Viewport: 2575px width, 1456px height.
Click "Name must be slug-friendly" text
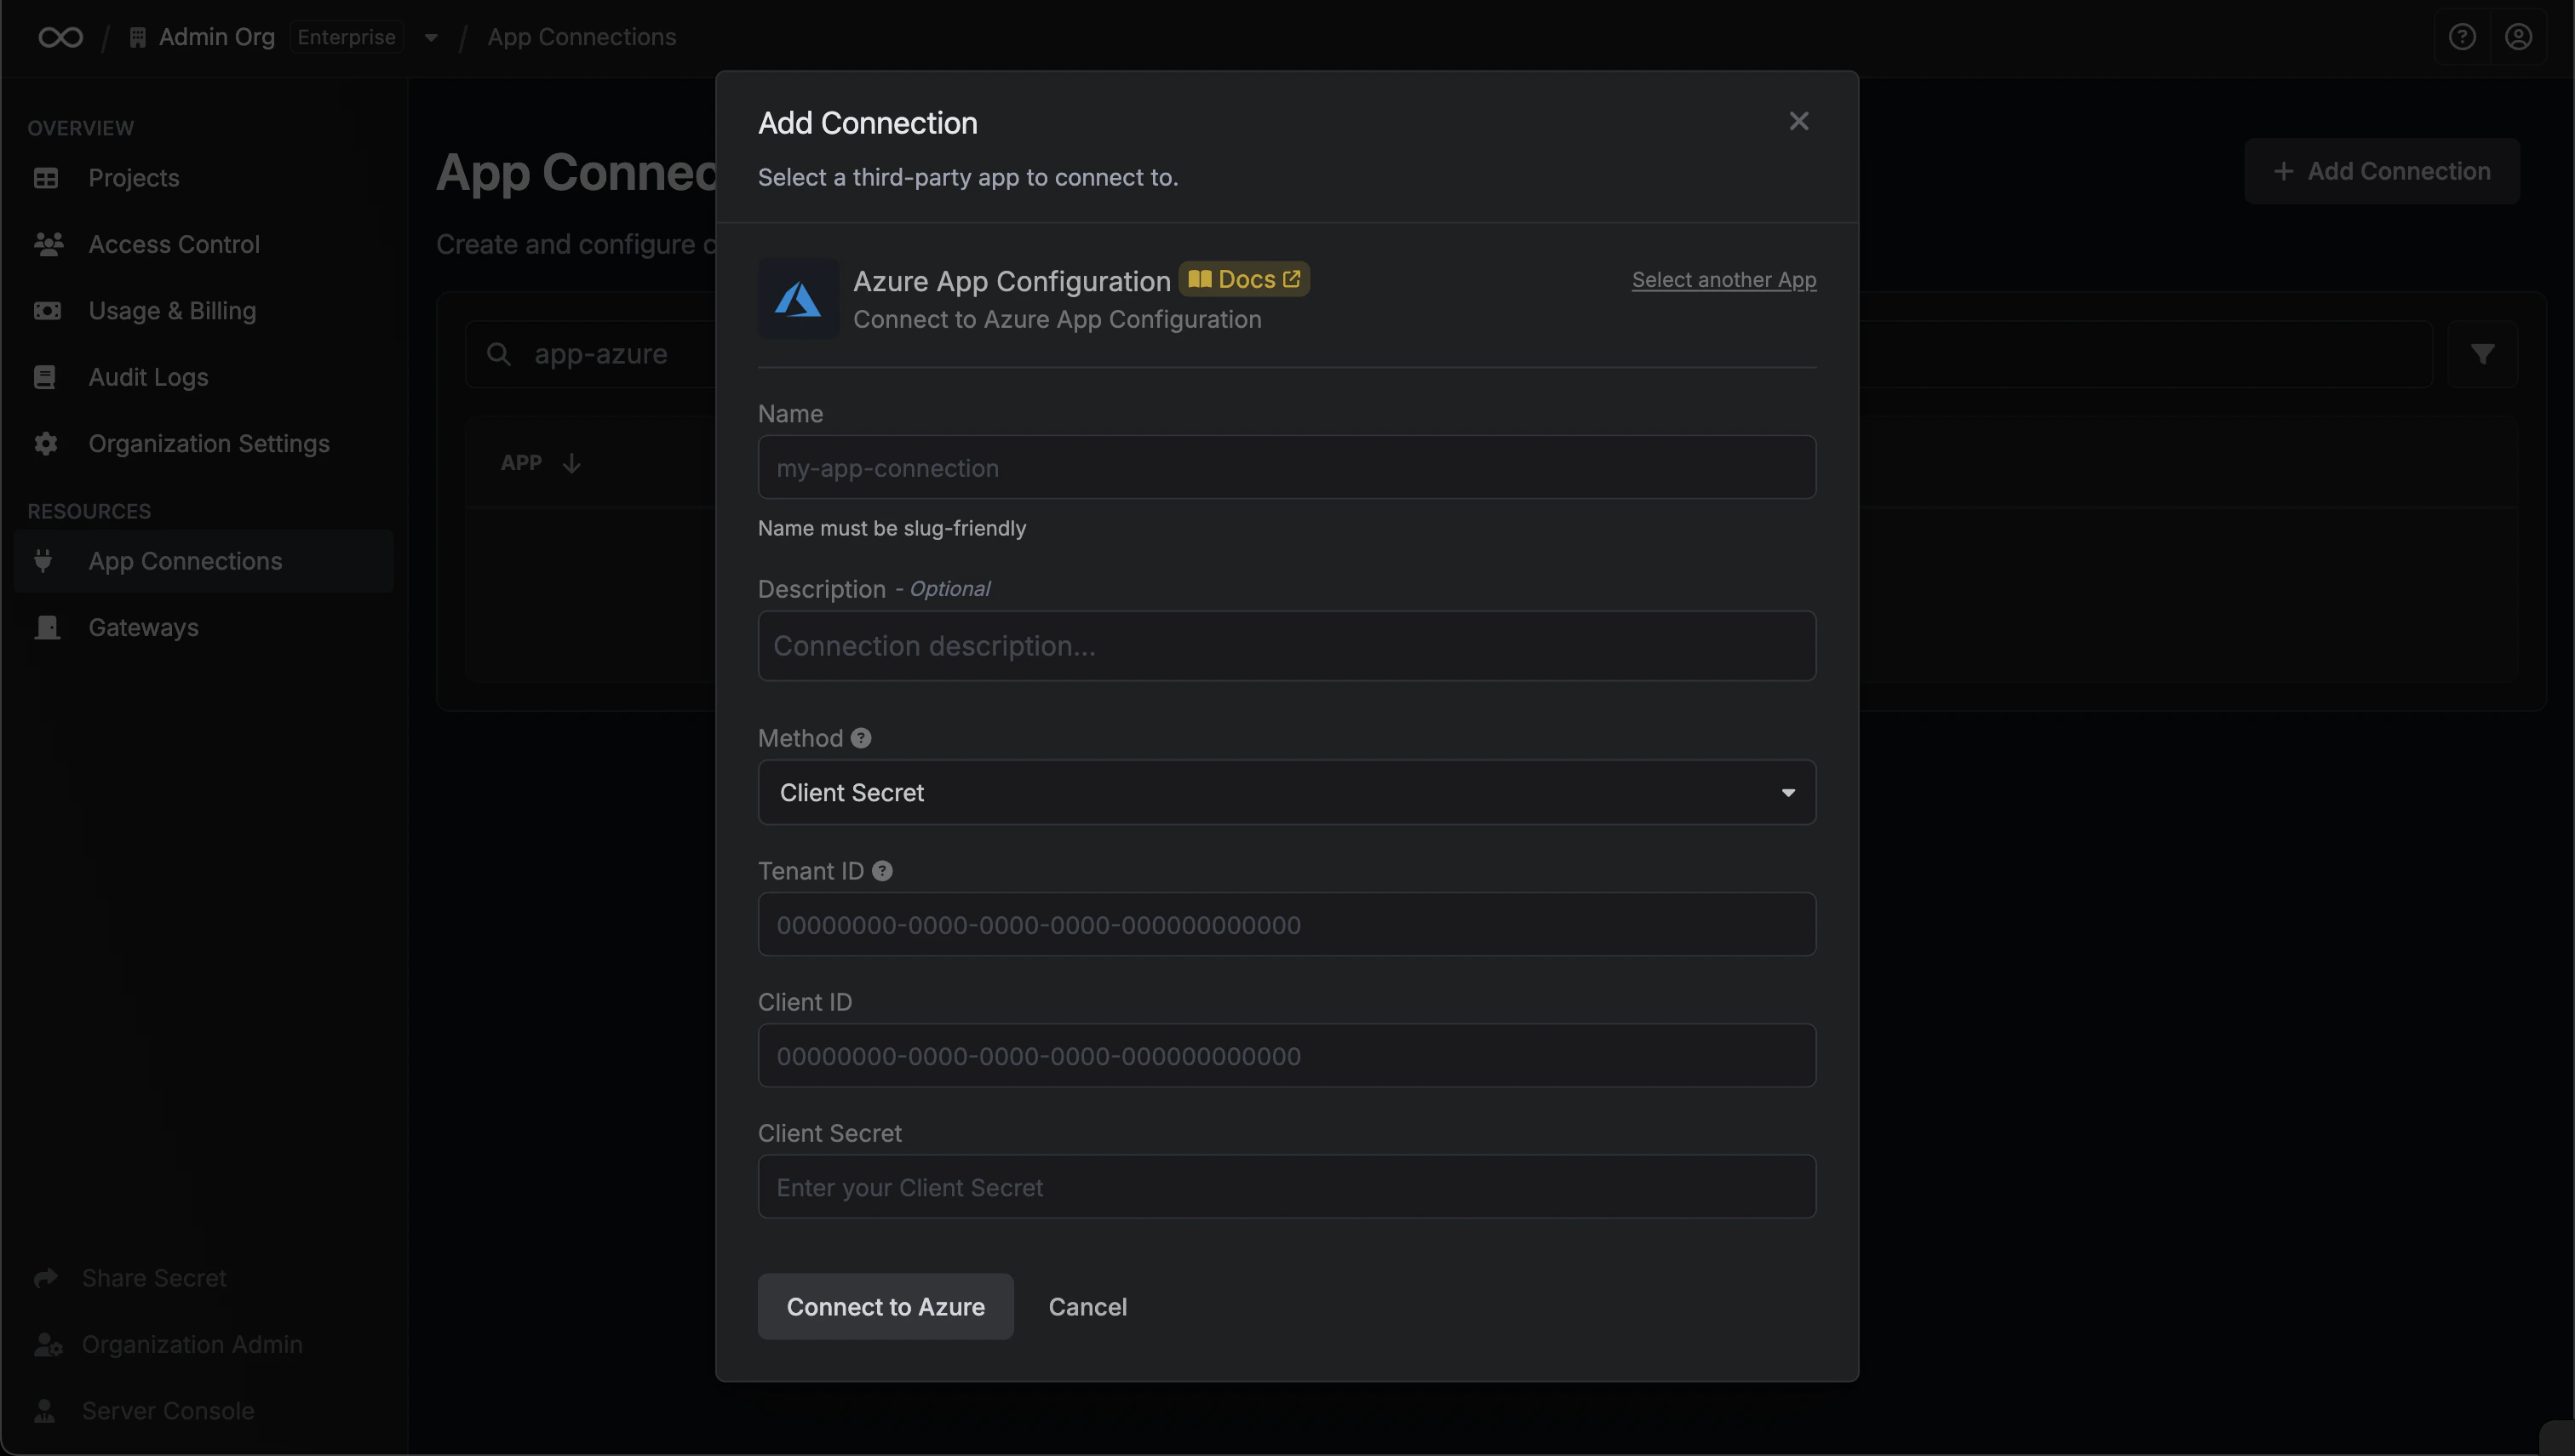(892, 528)
